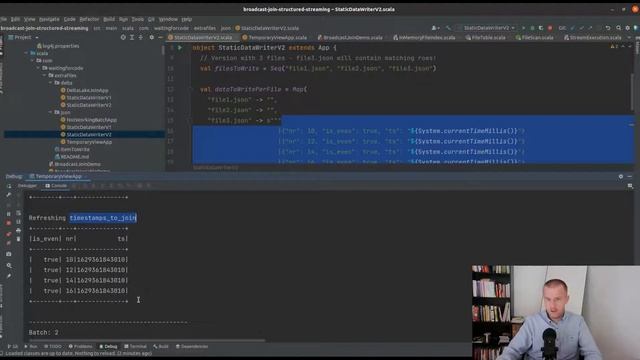Switch to the BroadcastJoinDemo.scala editor tab

point(350,38)
